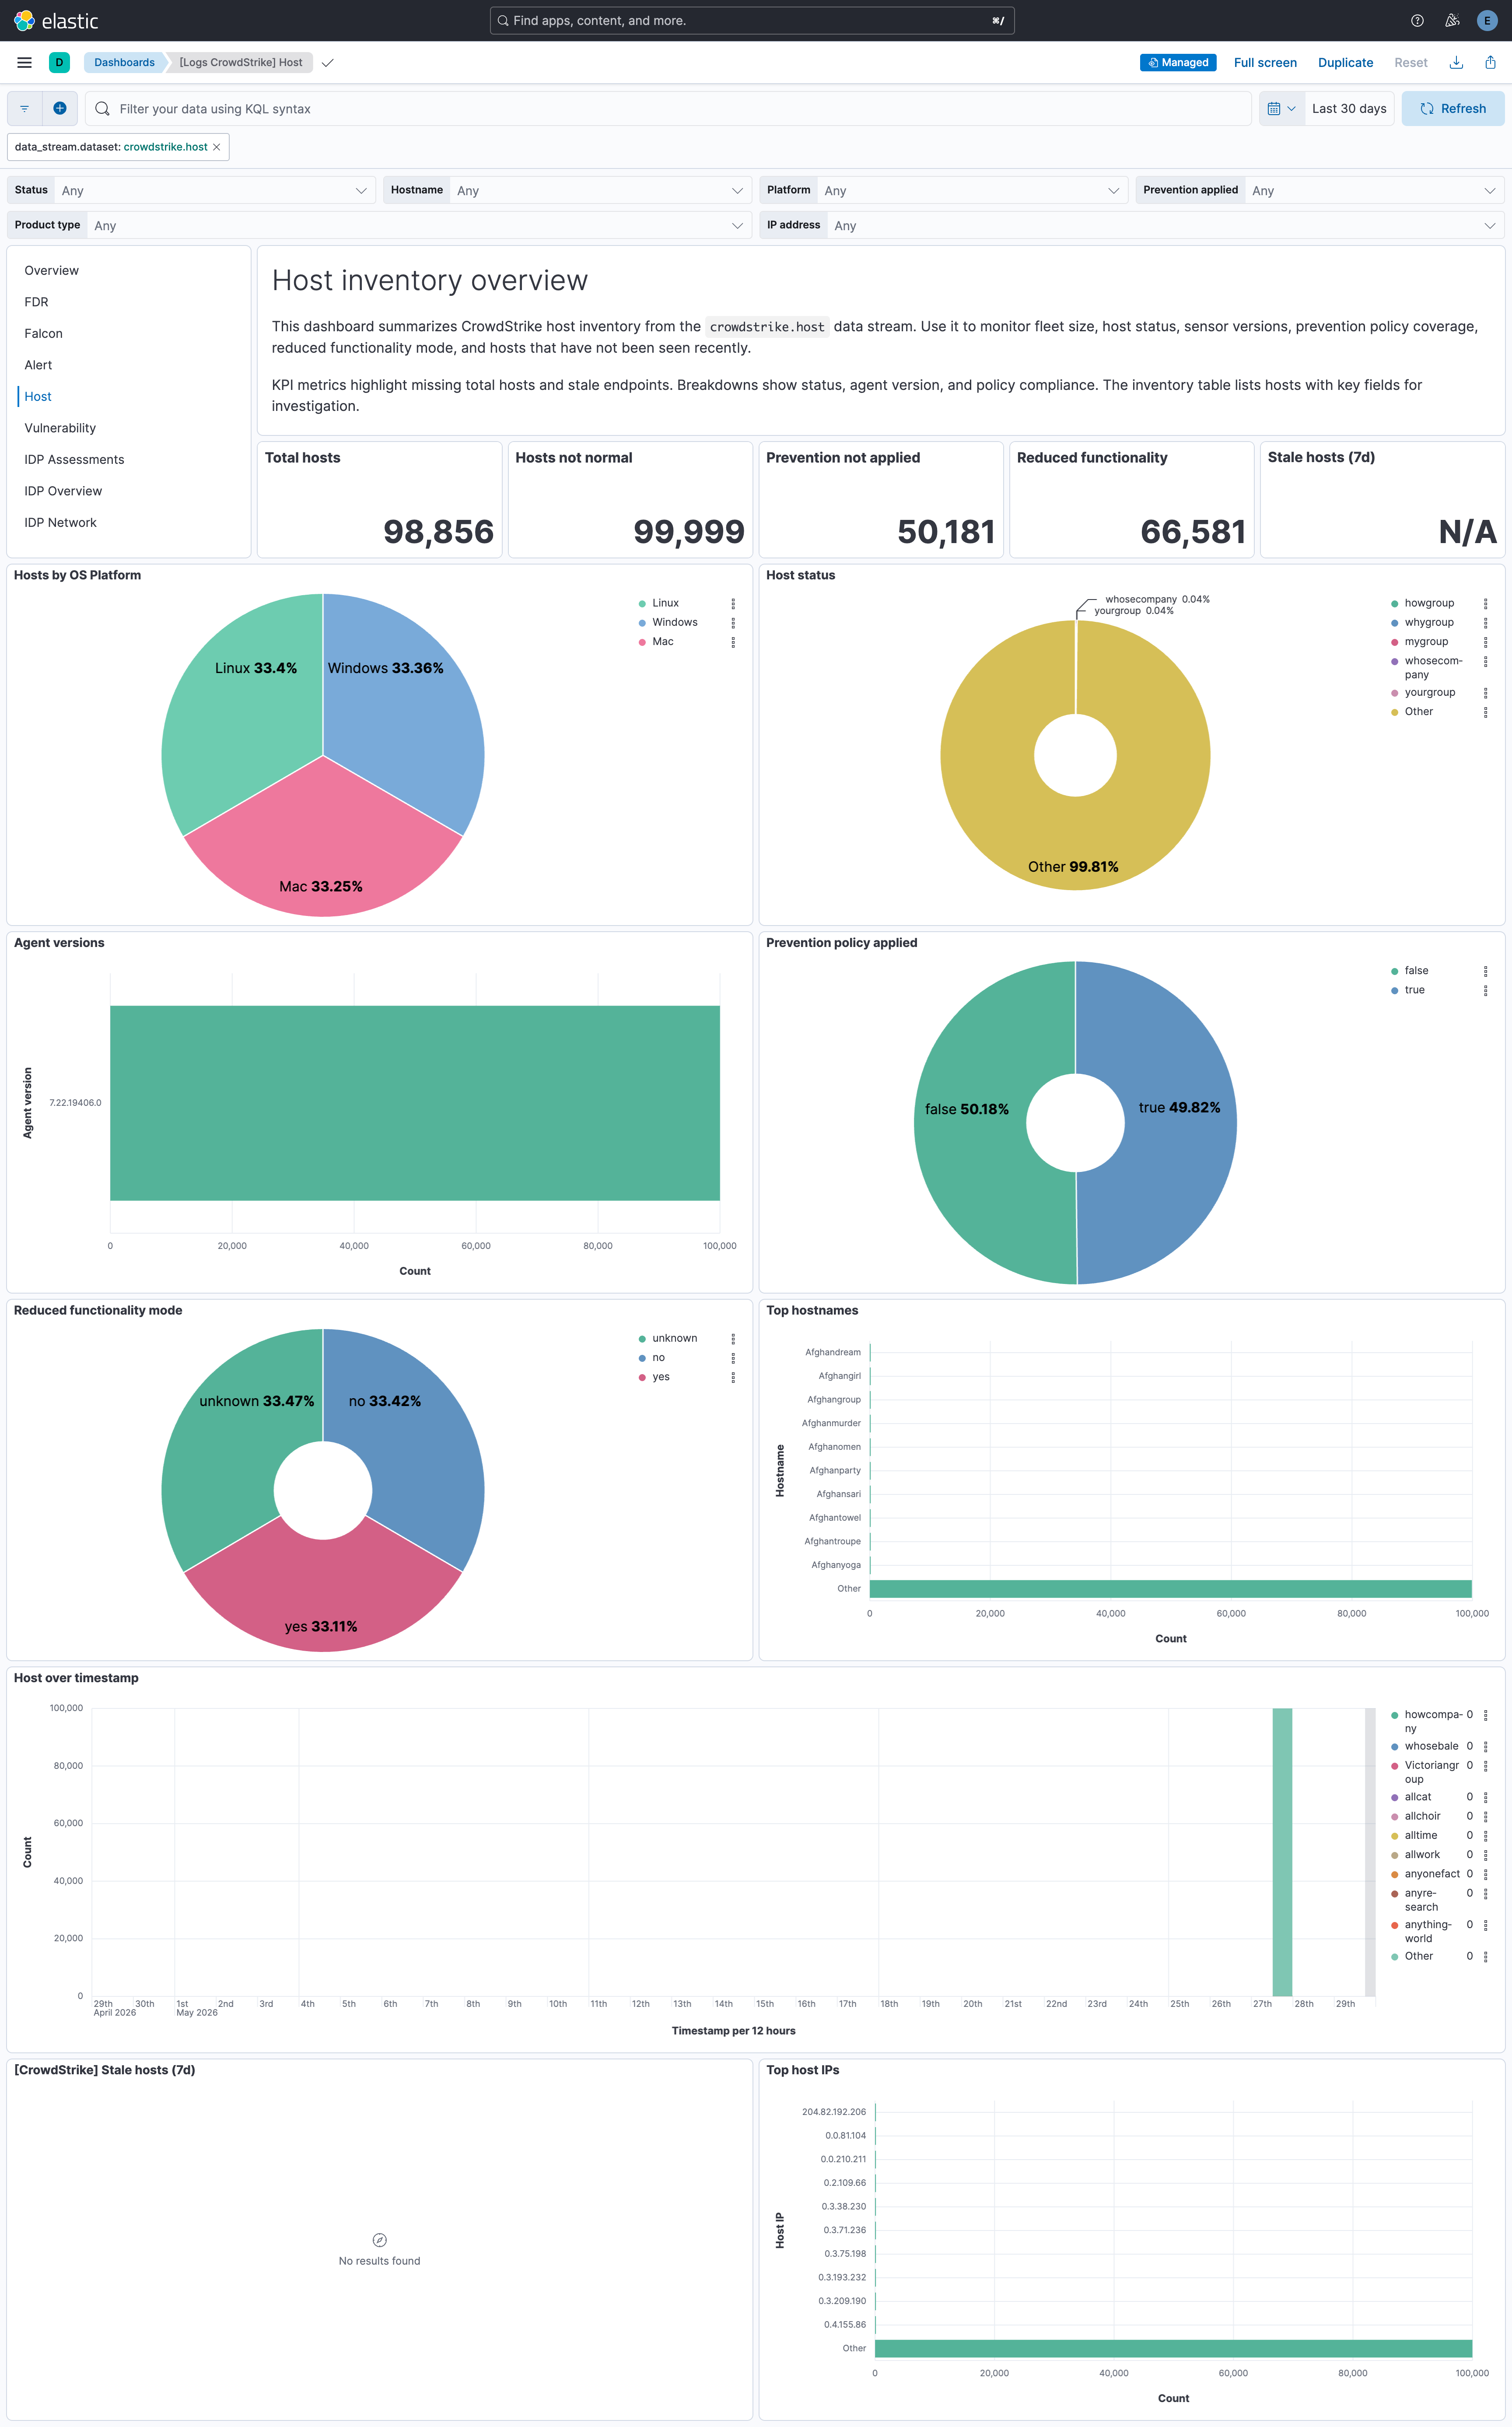Click the Mac pink color swatch
This screenshot has width=1512, height=2427.
642,643
